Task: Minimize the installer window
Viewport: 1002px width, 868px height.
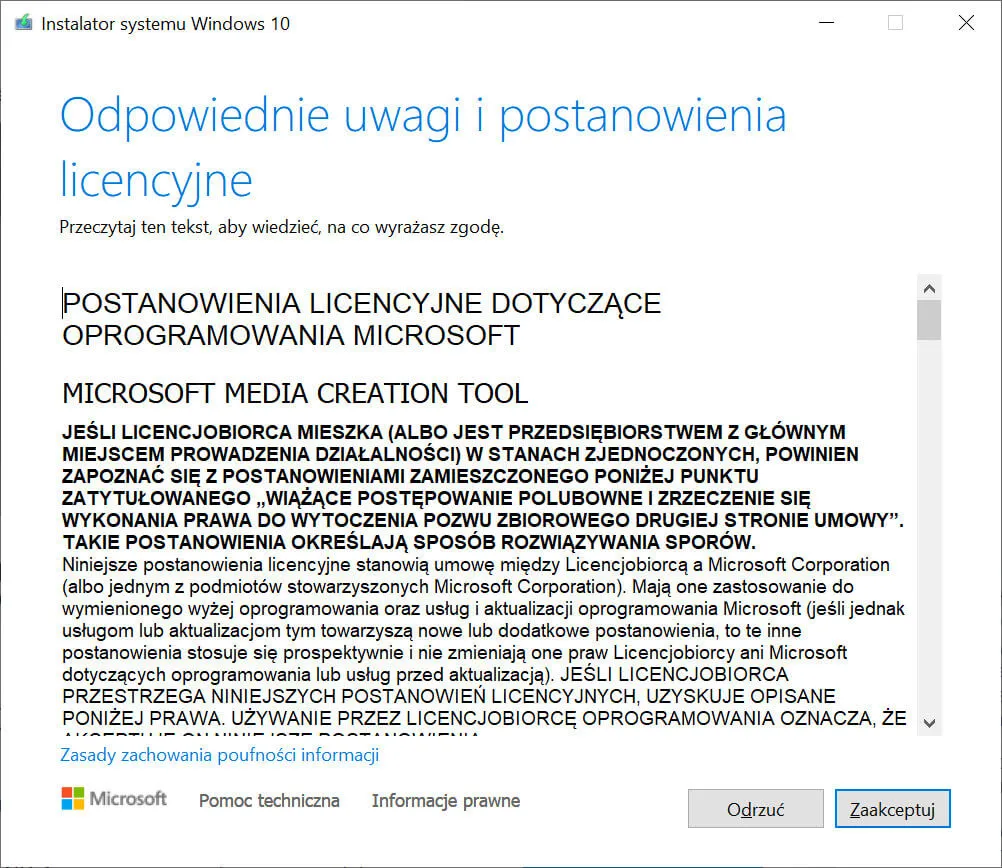Action: (825, 23)
